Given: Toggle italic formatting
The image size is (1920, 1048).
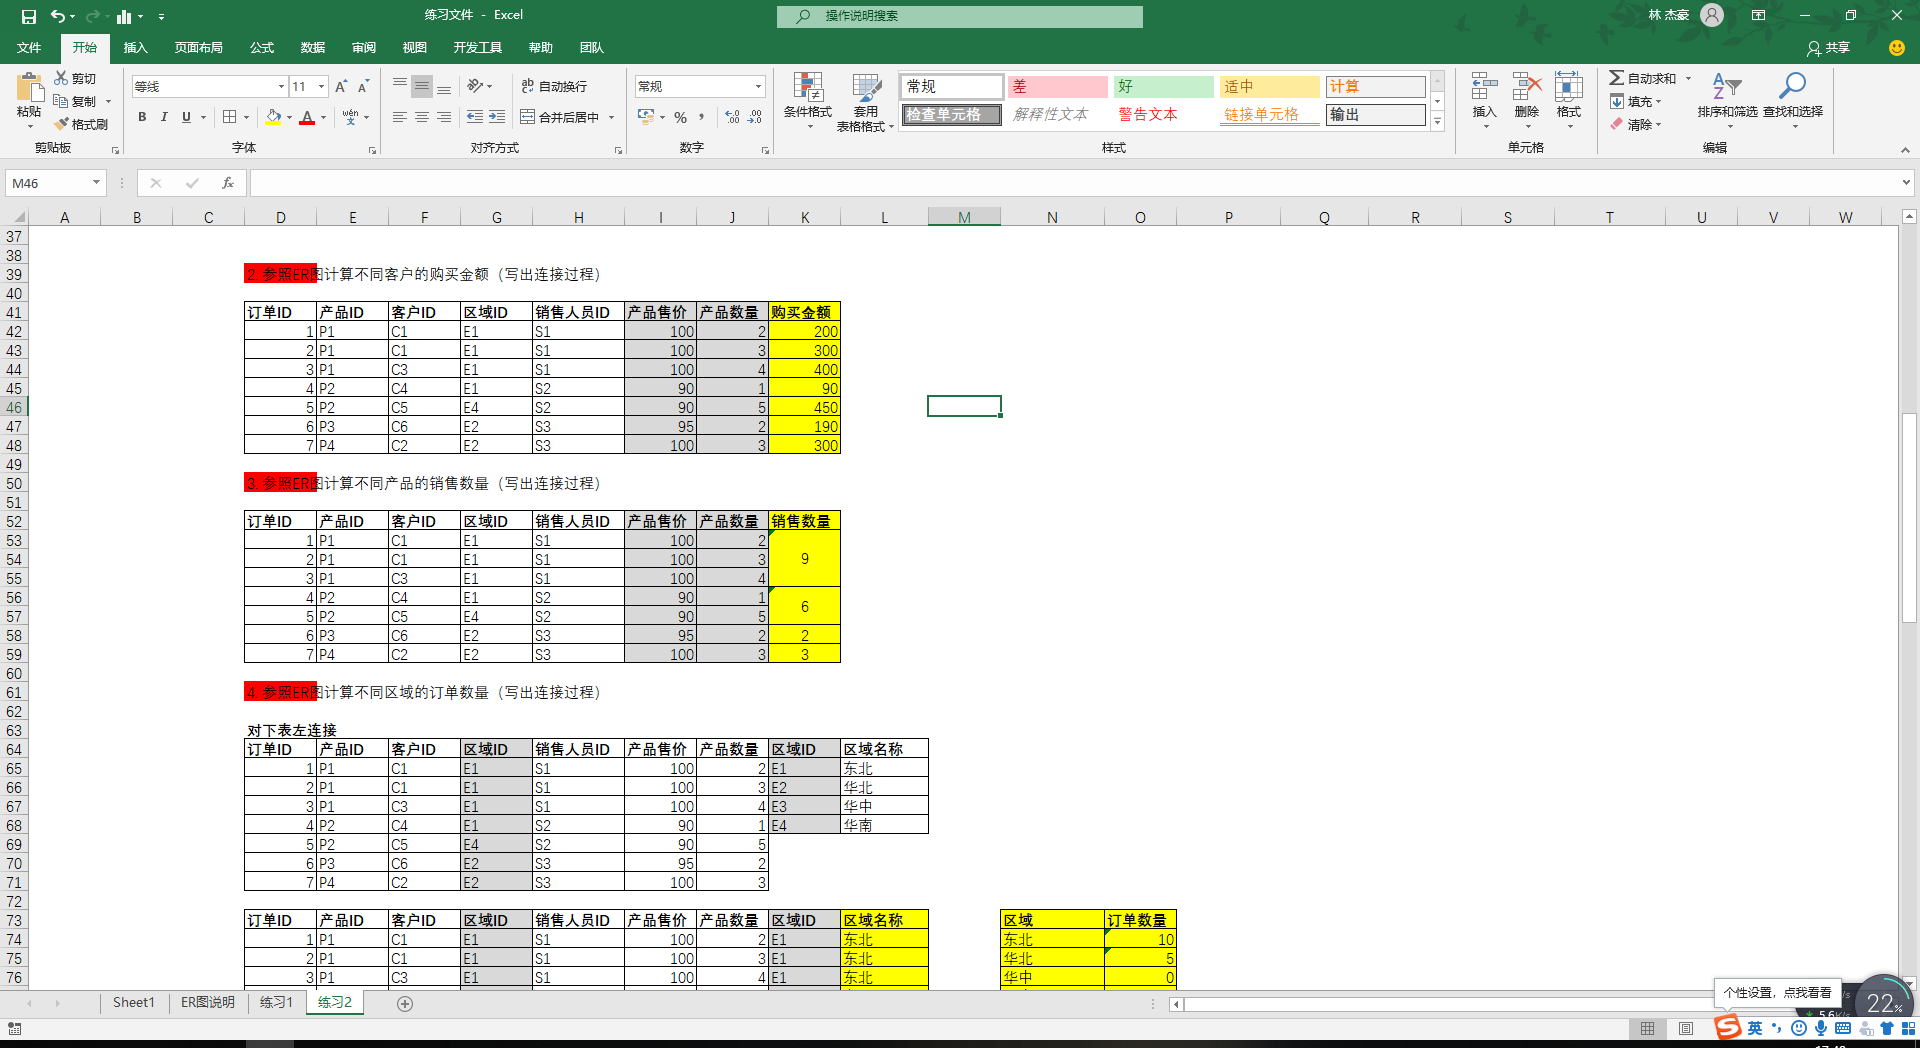Looking at the screenshot, I should click(x=164, y=117).
